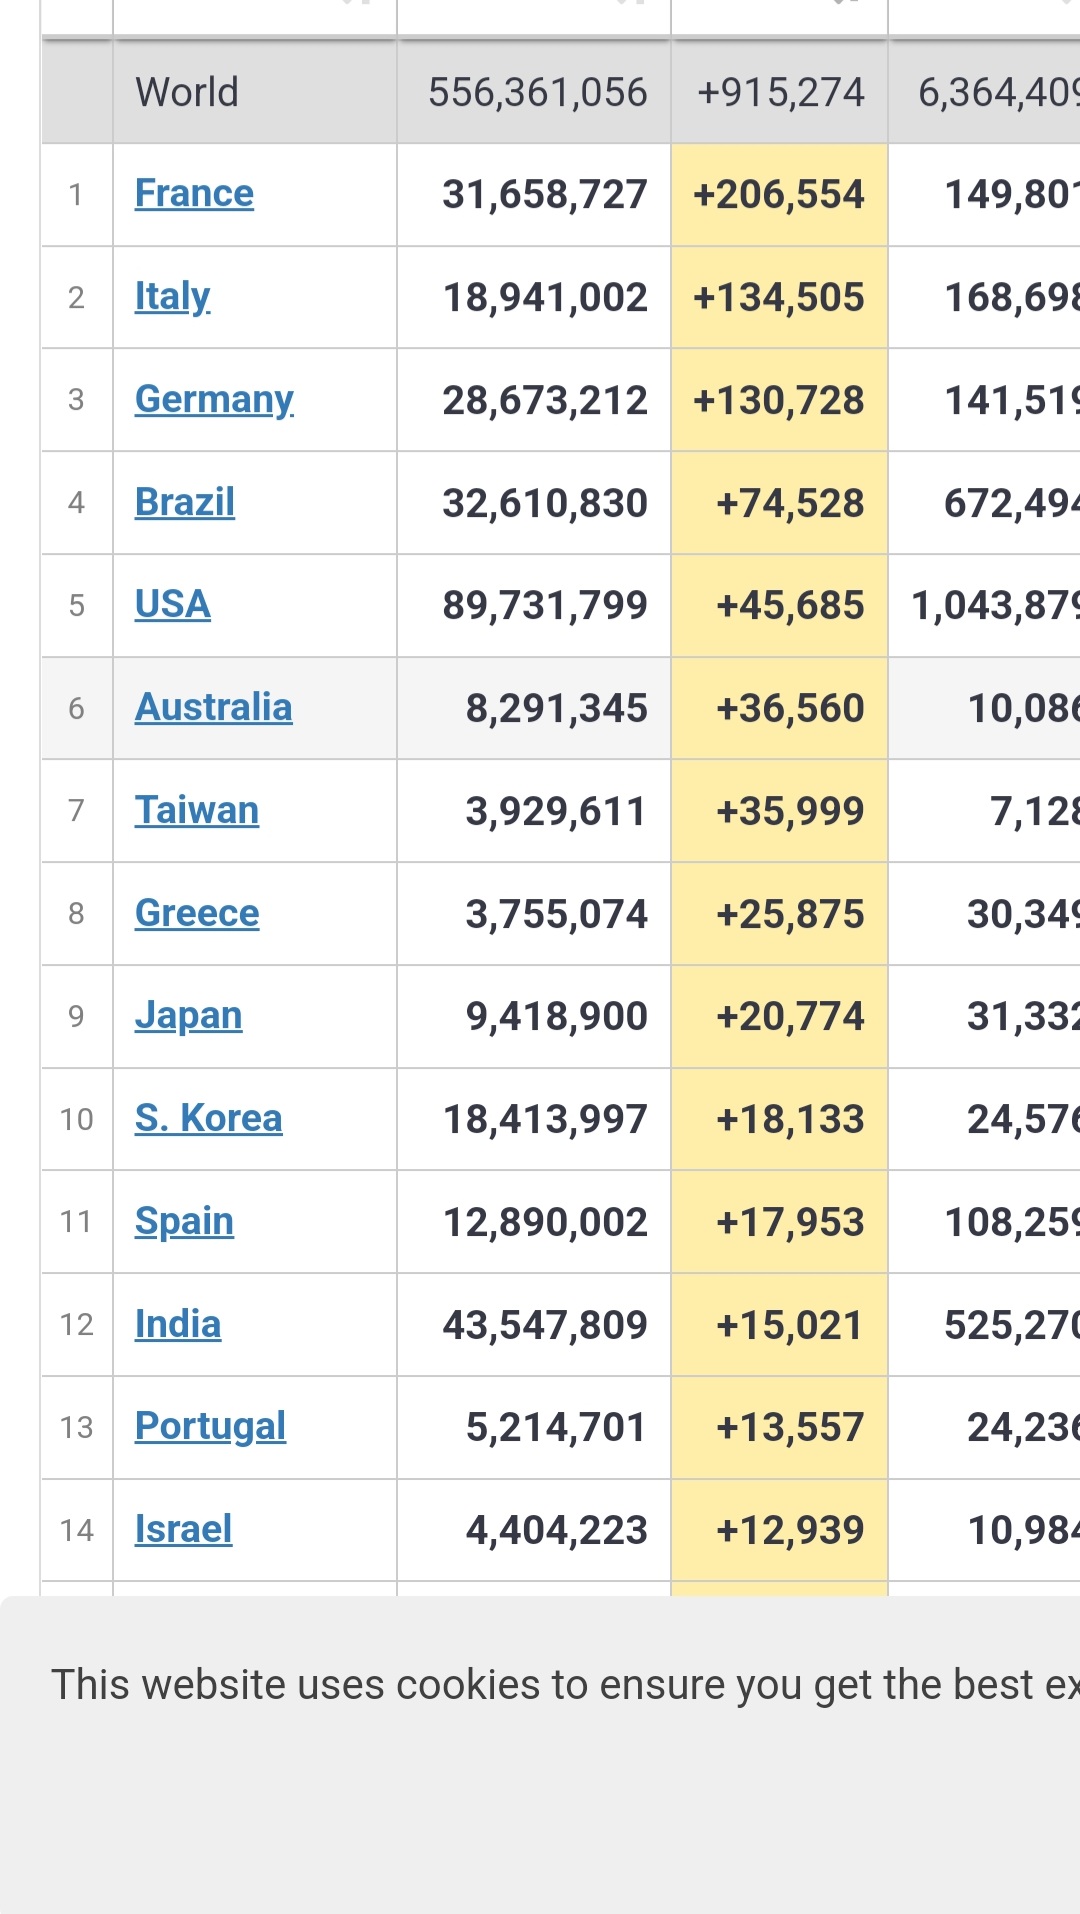Open the India country page
Viewport: 1080px width, 1914px height.
coord(177,1324)
